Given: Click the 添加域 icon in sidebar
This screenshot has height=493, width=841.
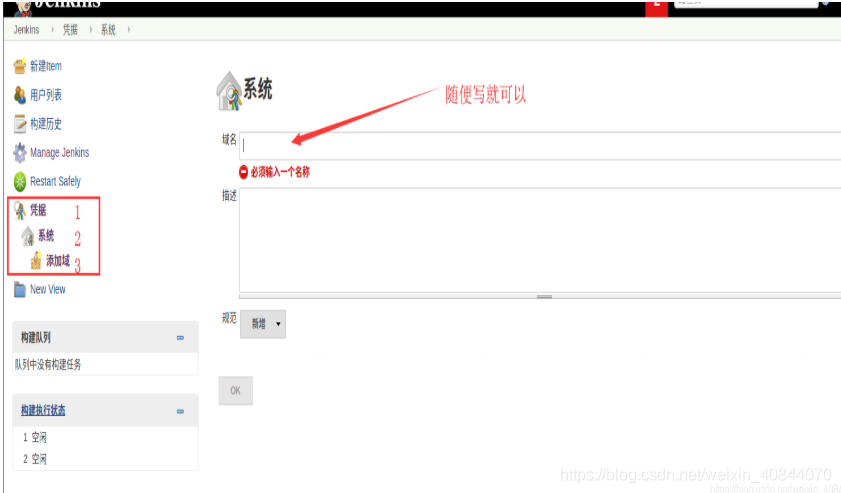Looking at the screenshot, I should pyautogui.click(x=36, y=261).
